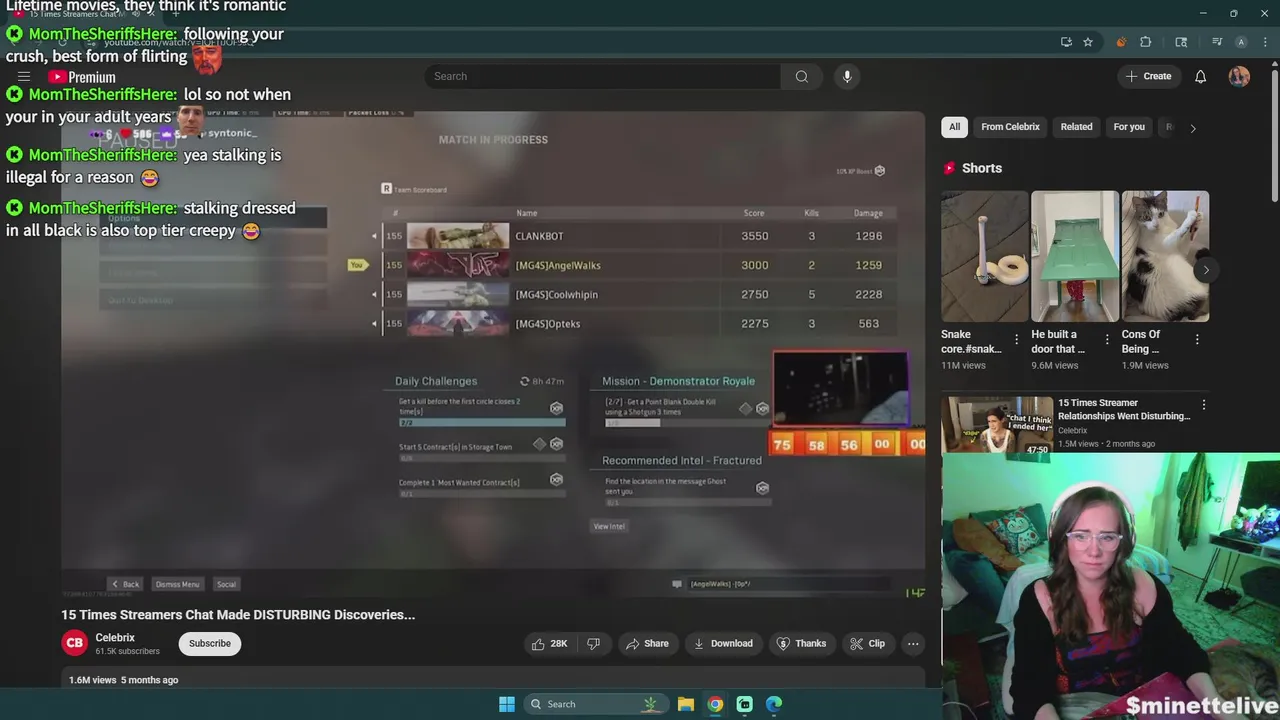Open more actions ellipsis beside Clip

tap(913, 643)
